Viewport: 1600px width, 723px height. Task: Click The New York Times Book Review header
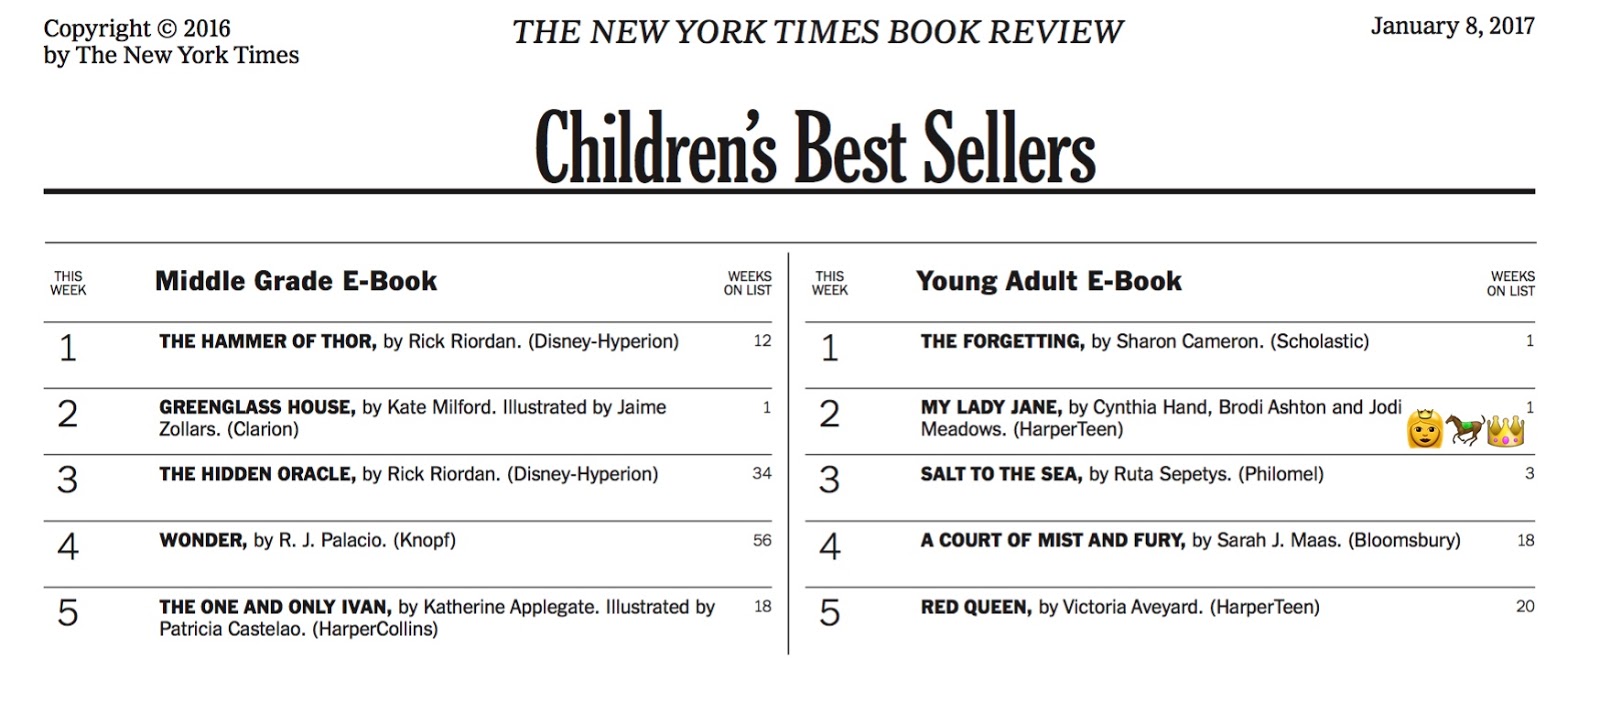(817, 33)
